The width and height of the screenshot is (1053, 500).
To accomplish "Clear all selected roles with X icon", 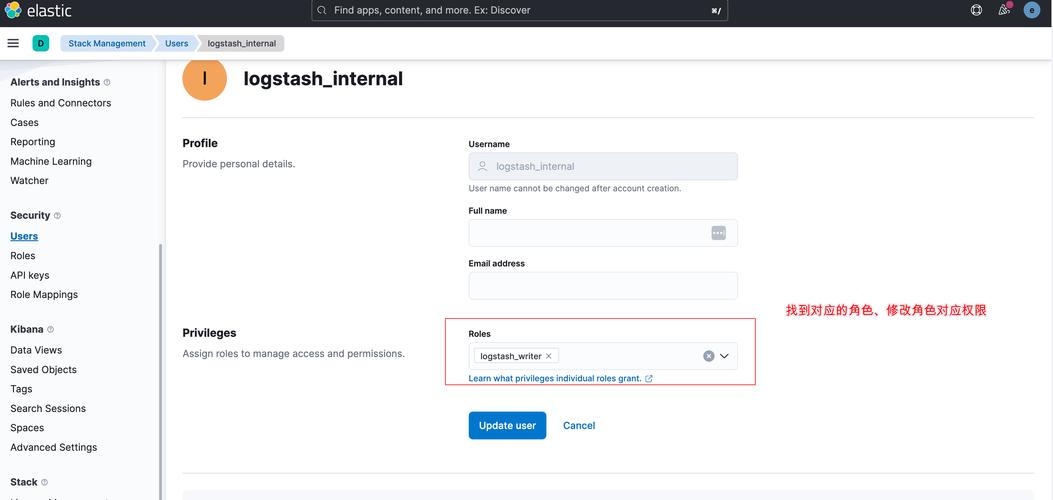I will tap(709, 356).
